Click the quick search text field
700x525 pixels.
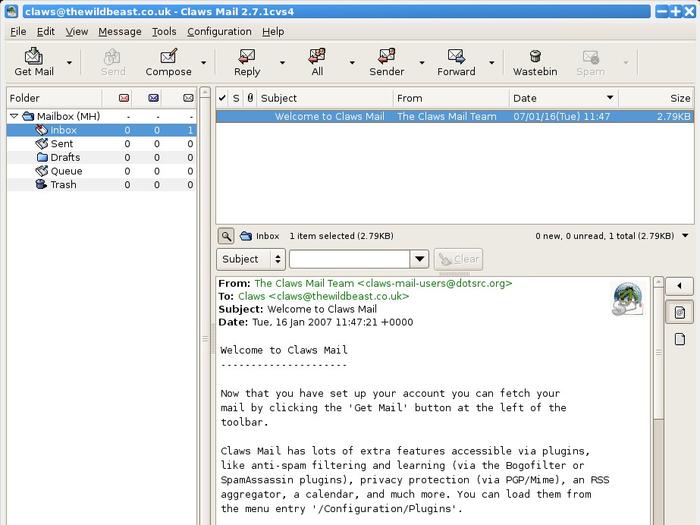pyautogui.click(x=350, y=259)
